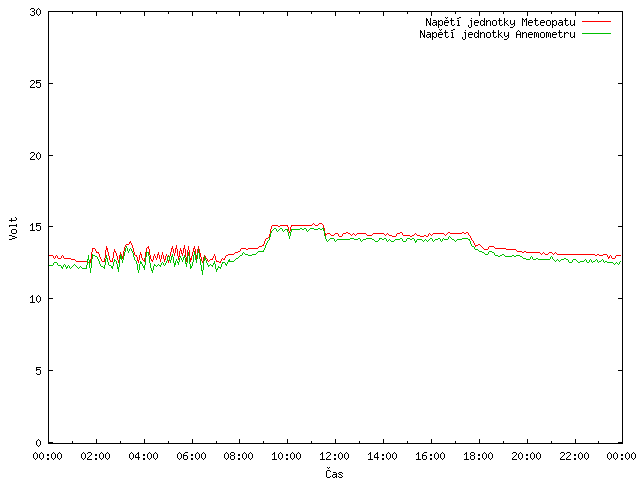Screen dimensions: 640x480
Task: Click the red legend line sample for Meteopatu
Action: coord(596,22)
